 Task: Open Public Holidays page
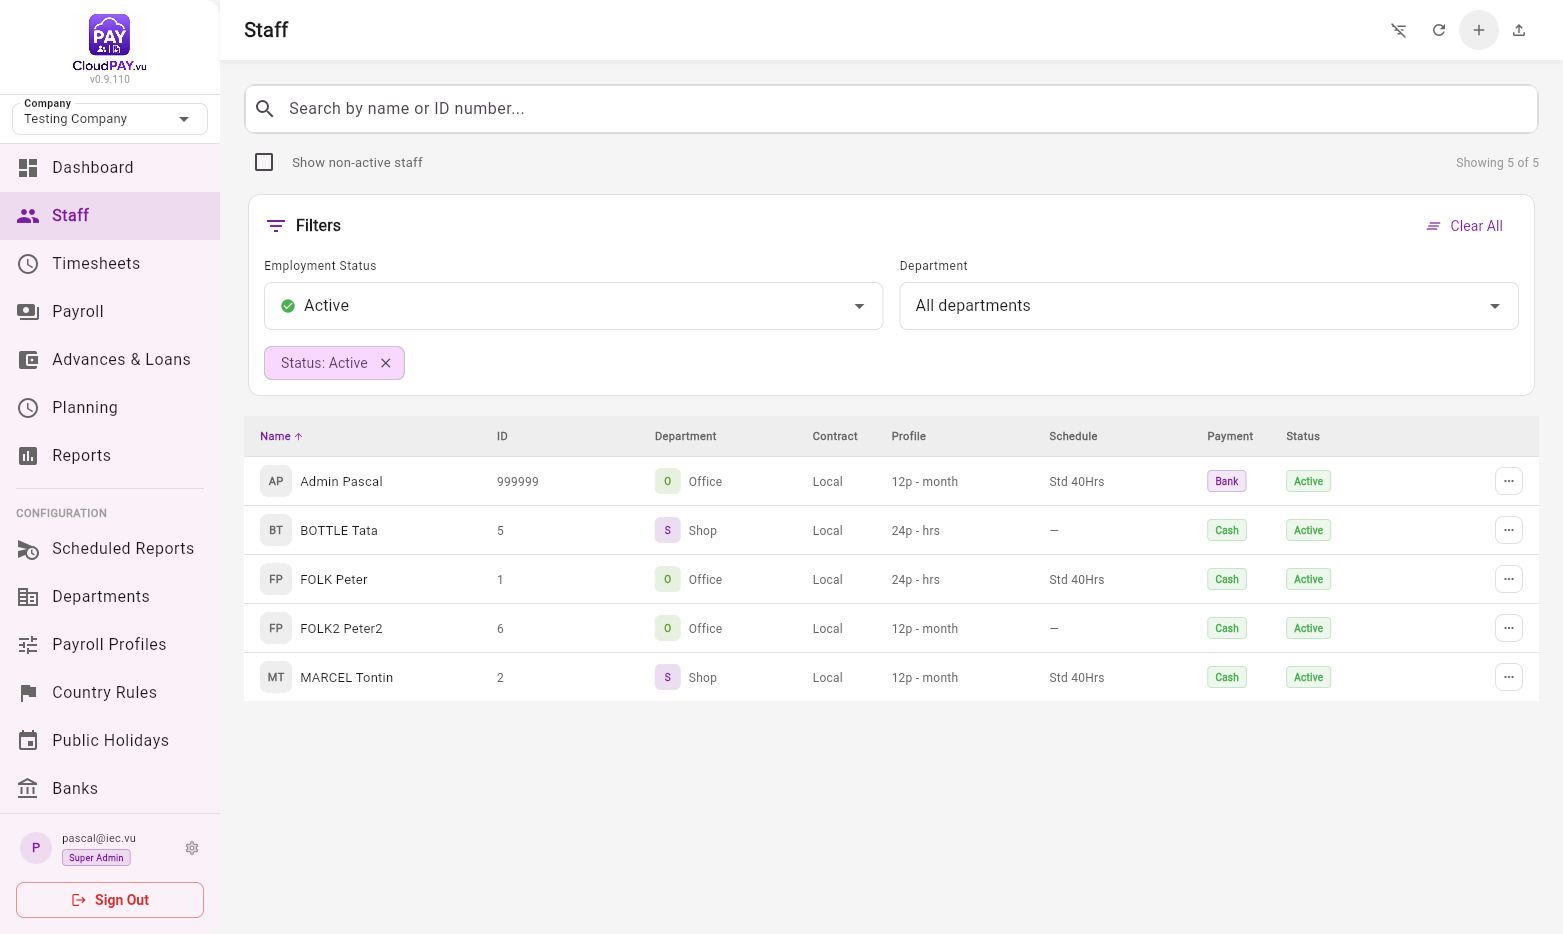pos(110,740)
